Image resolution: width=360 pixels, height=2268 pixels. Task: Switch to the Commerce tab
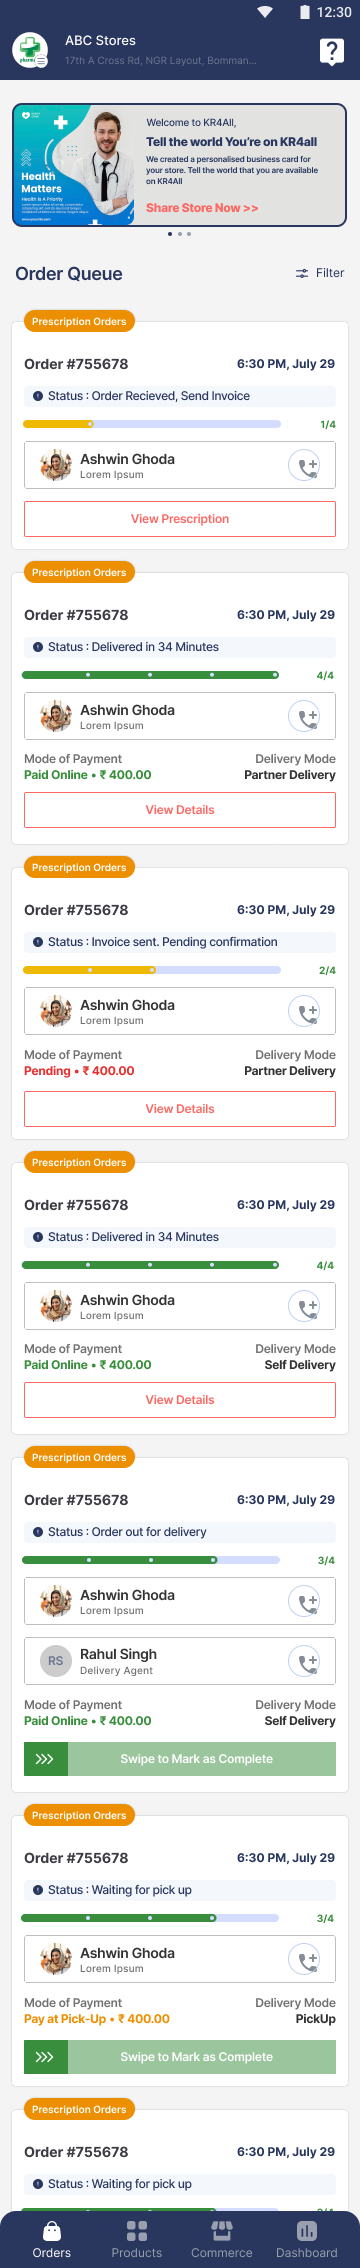[x=222, y=2238]
